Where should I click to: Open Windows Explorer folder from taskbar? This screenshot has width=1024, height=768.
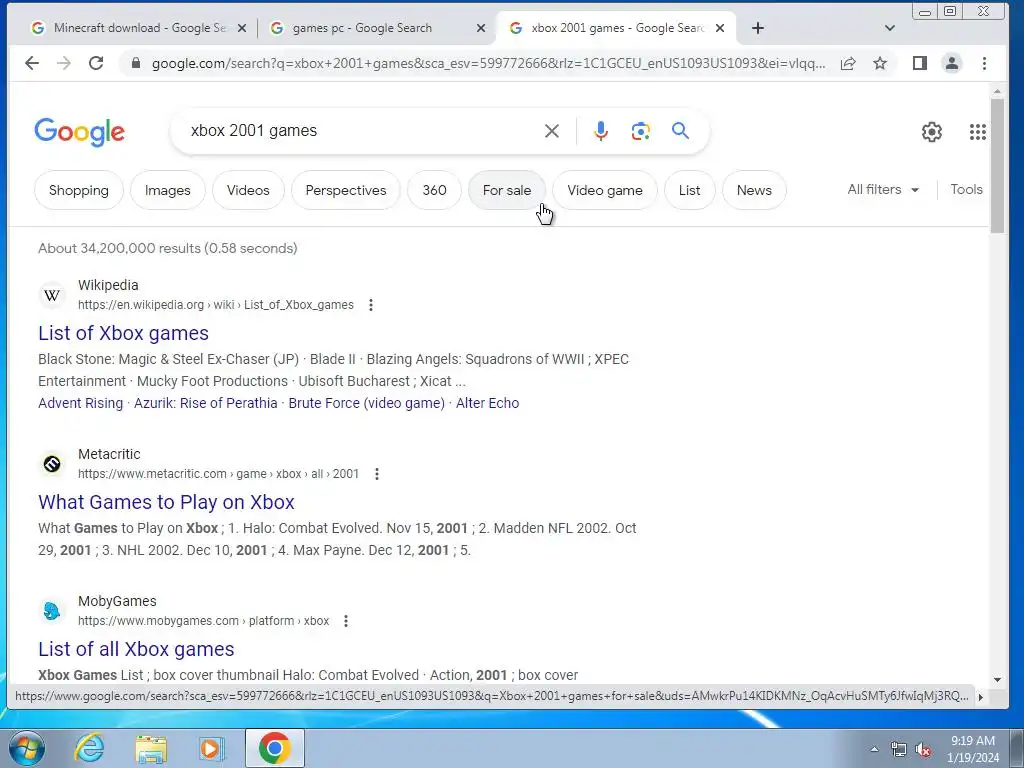coord(151,749)
